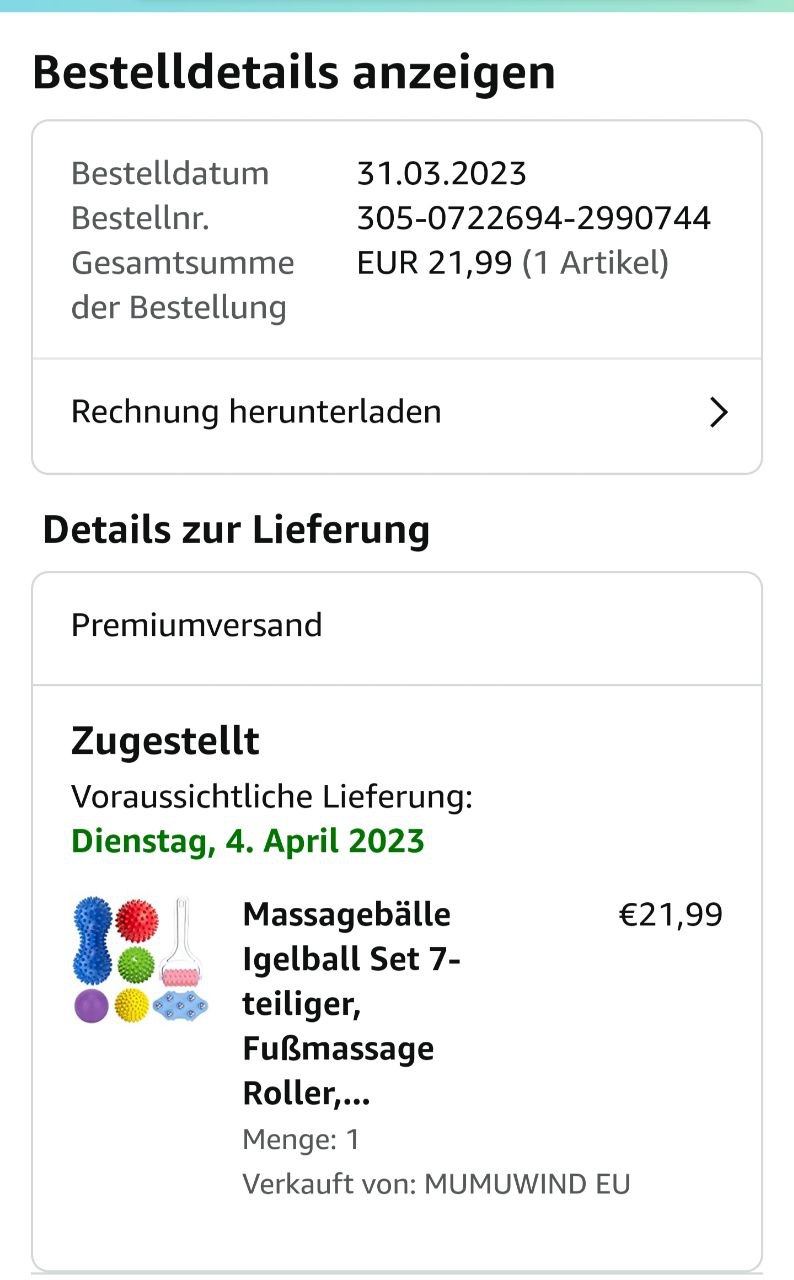Click the Bestelldetails anzeigen heading
Image resolution: width=794 pixels, height=1280 pixels.
coord(293,73)
